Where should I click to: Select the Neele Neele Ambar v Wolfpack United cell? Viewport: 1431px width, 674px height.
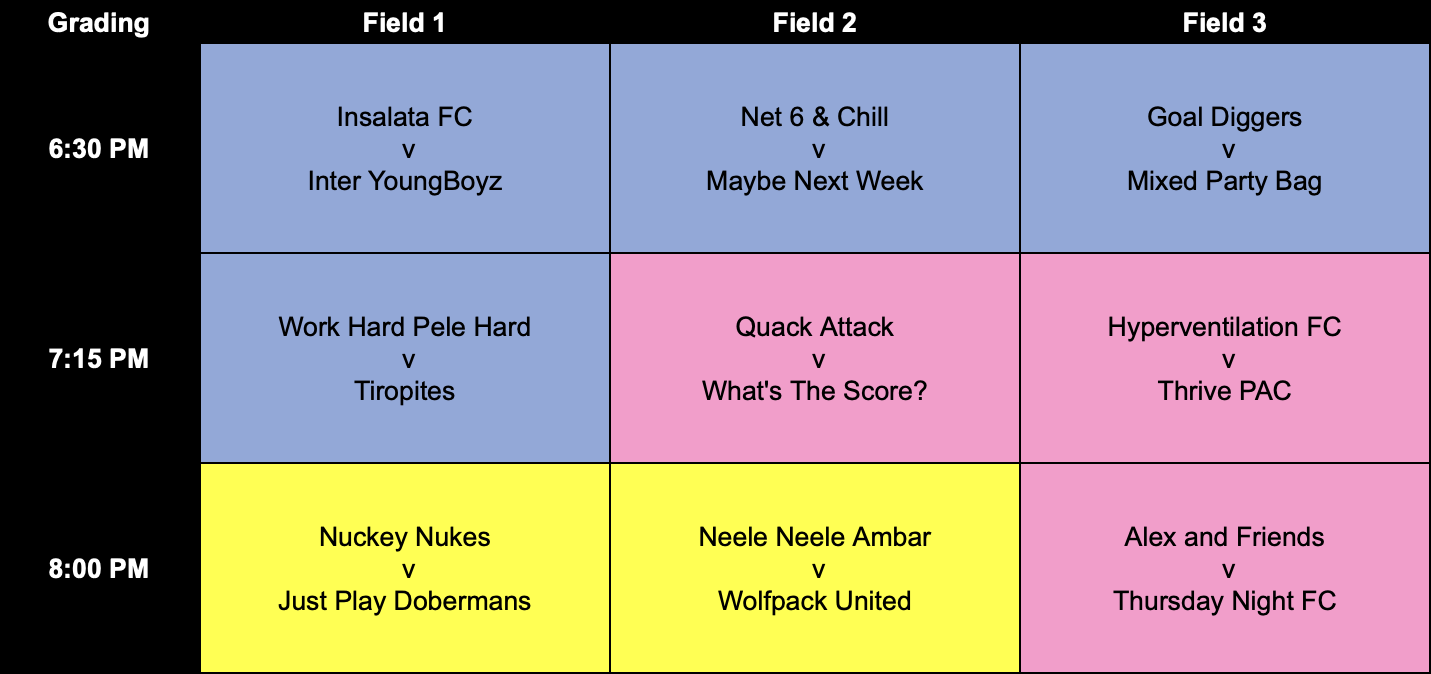(x=815, y=568)
